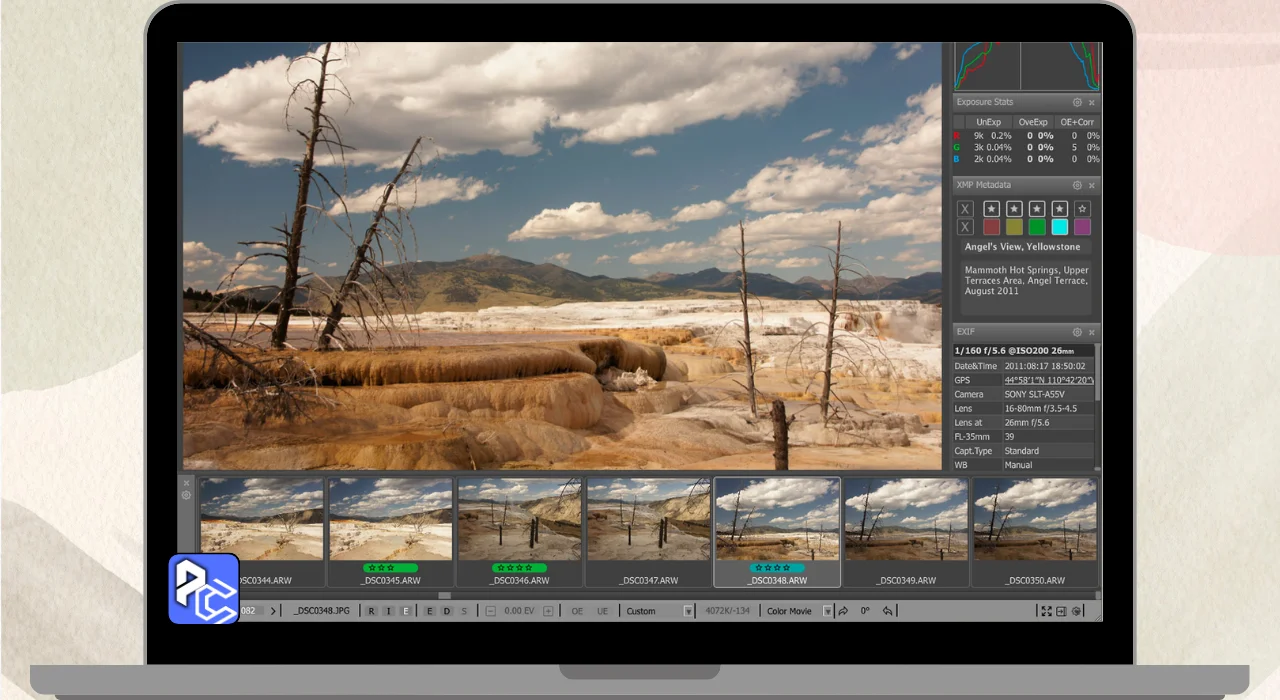The width and height of the screenshot is (1280, 700).
Task: Close the XMP Metadata panel
Action: pyautogui.click(x=1092, y=185)
